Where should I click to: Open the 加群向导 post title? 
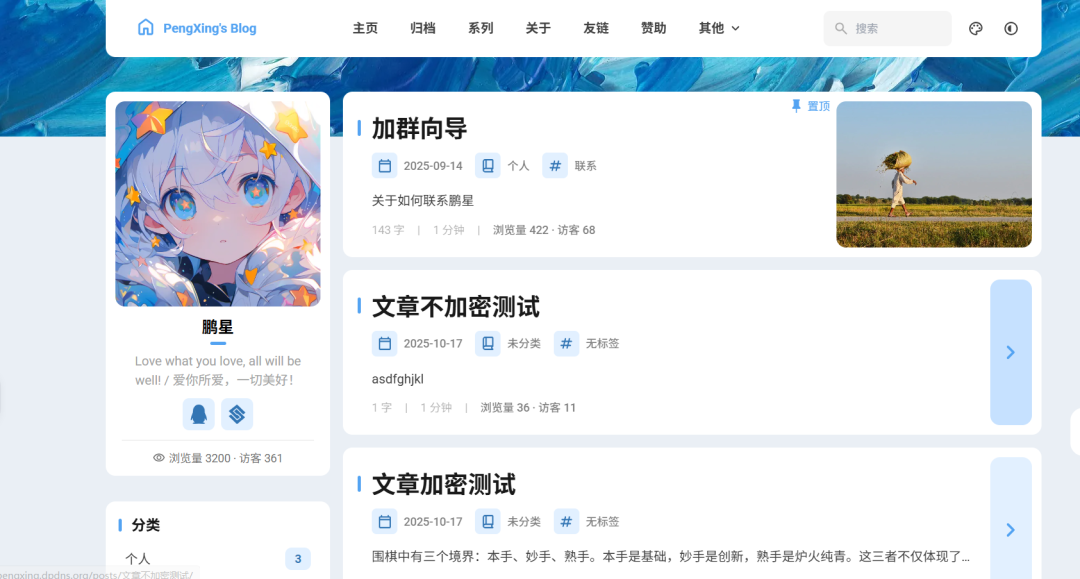click(x=419, y=129)
